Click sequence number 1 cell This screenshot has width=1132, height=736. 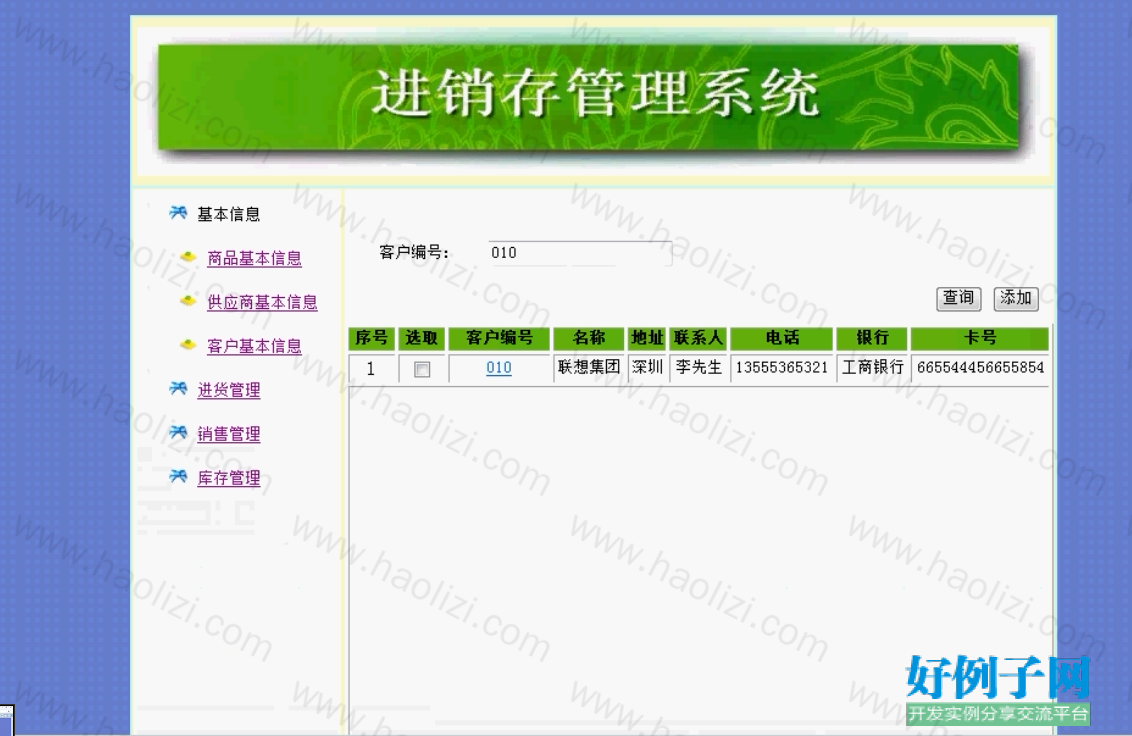tap(372, 368)
